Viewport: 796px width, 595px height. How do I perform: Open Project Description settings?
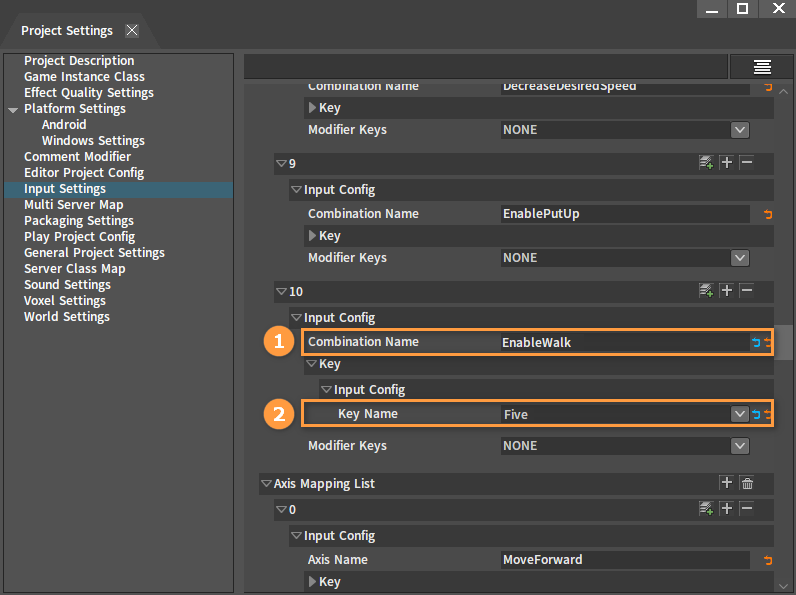[79, 60]
